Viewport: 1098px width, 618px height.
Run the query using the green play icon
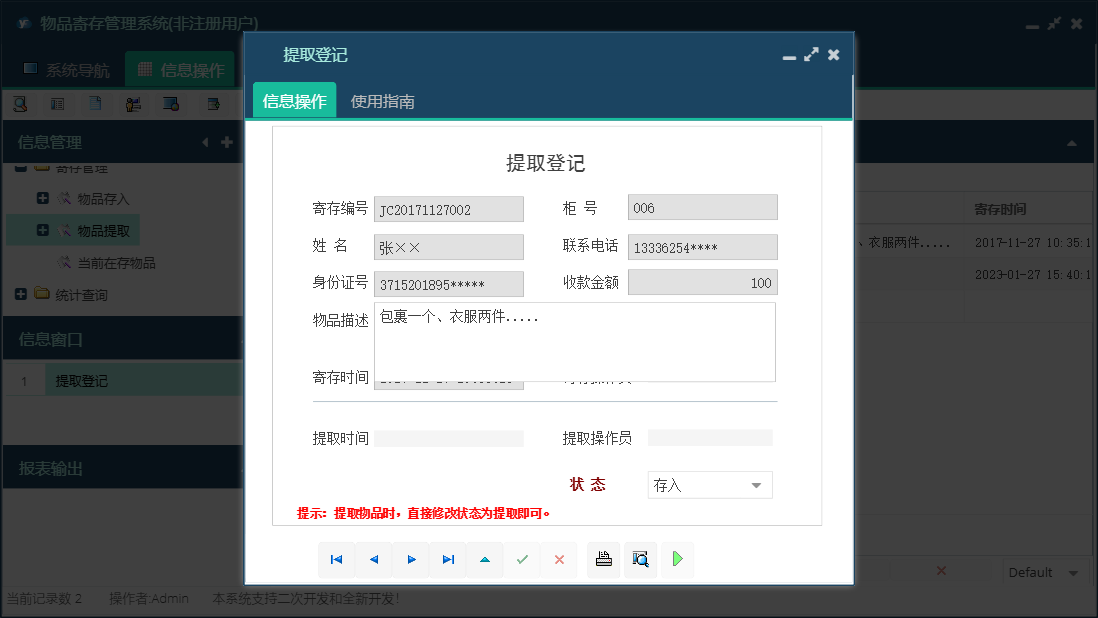tap(677, 560)
